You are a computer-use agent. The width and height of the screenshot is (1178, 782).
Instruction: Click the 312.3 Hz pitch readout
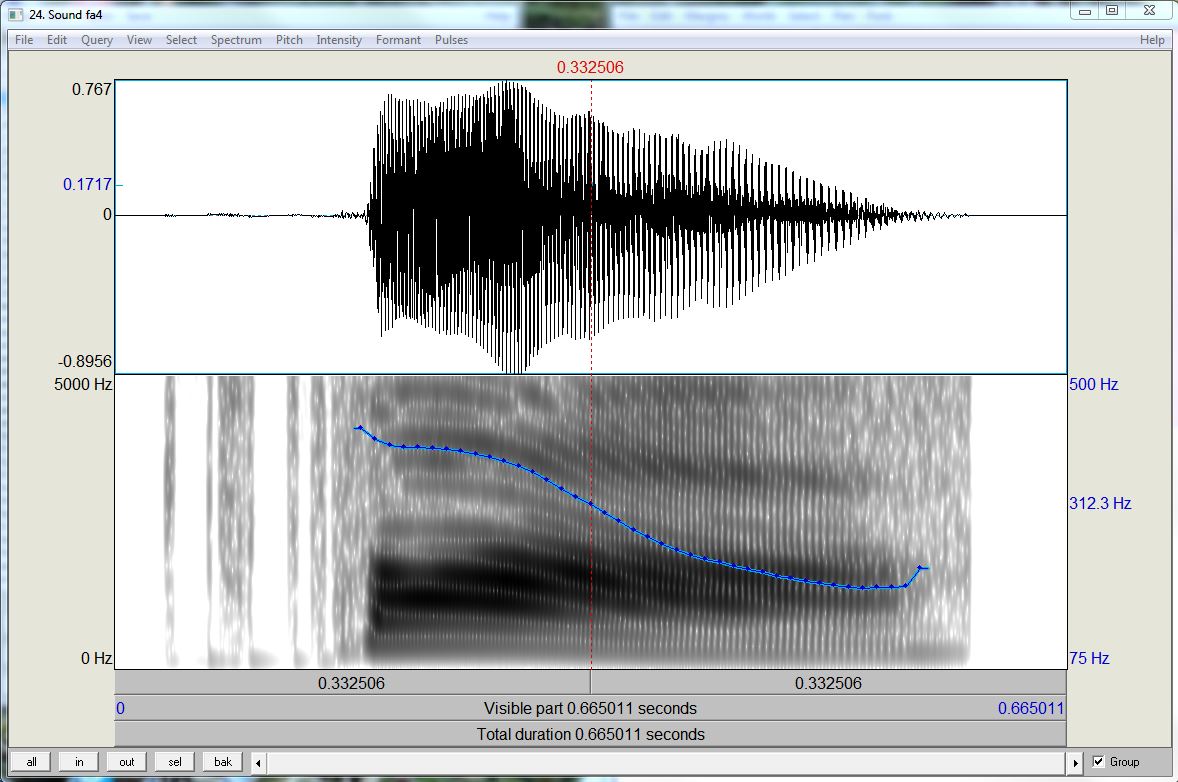pos(1100,503)
